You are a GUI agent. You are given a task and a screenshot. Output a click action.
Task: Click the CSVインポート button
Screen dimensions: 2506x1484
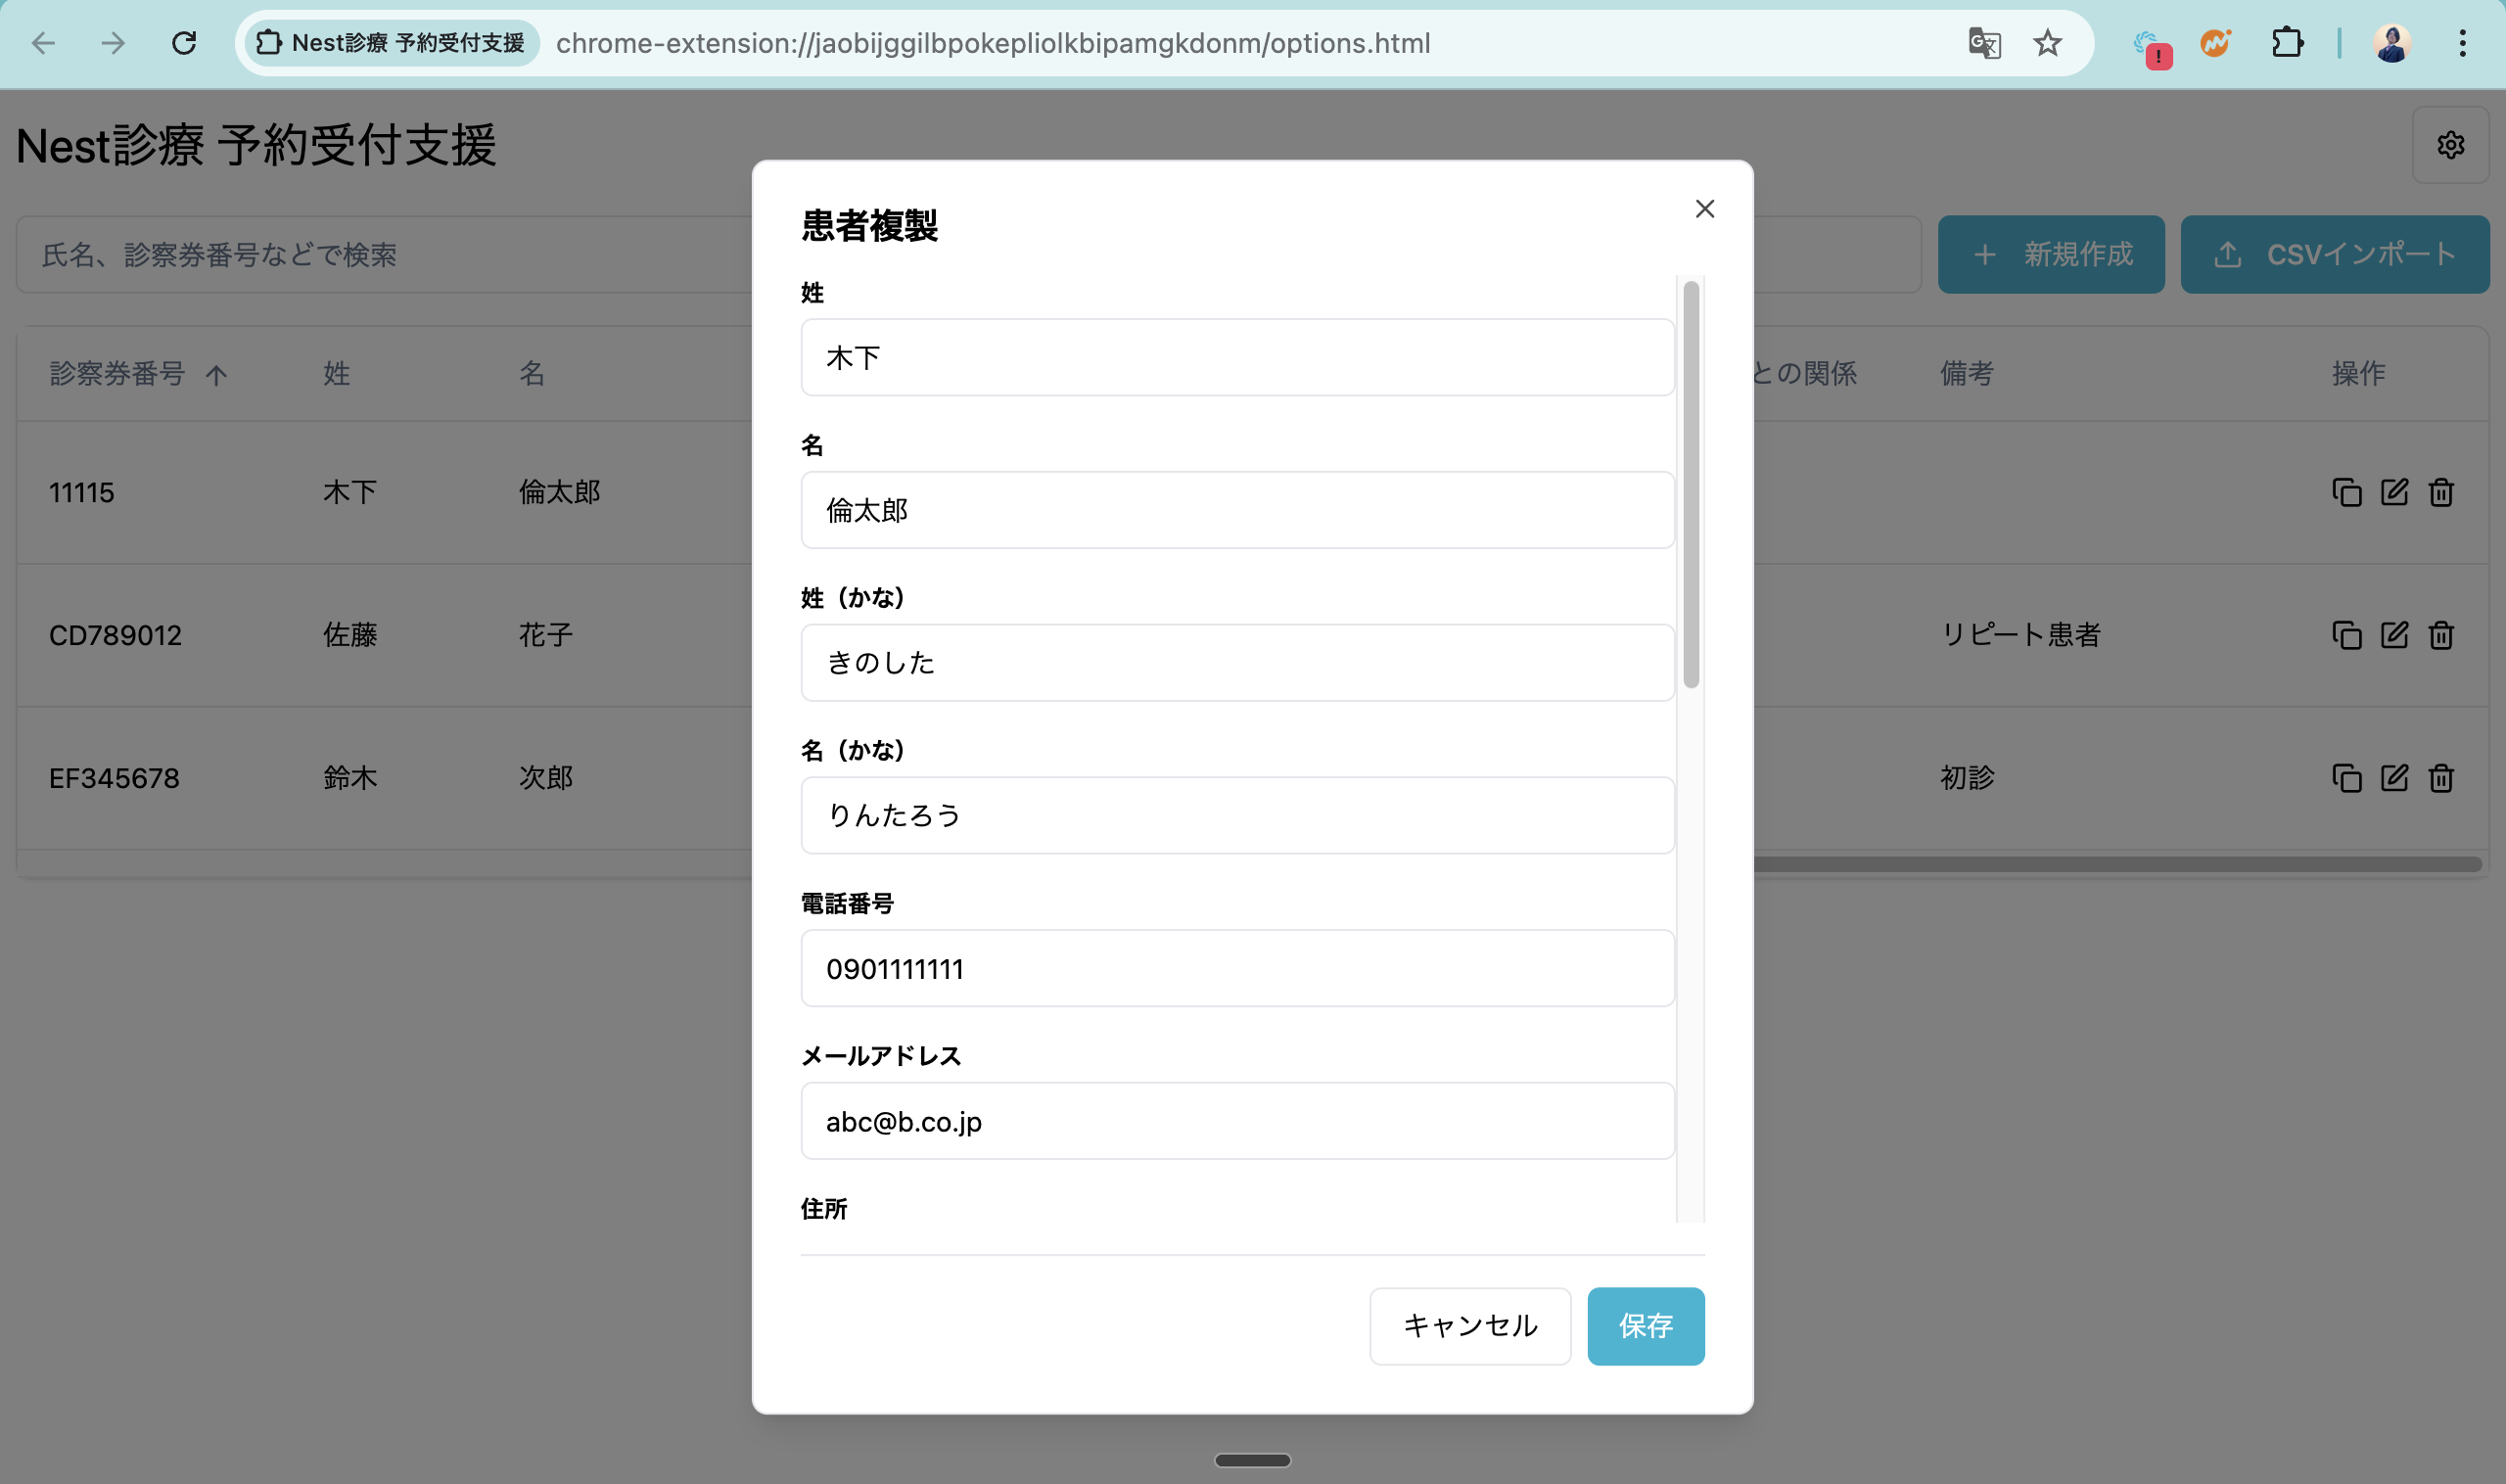2334,254
